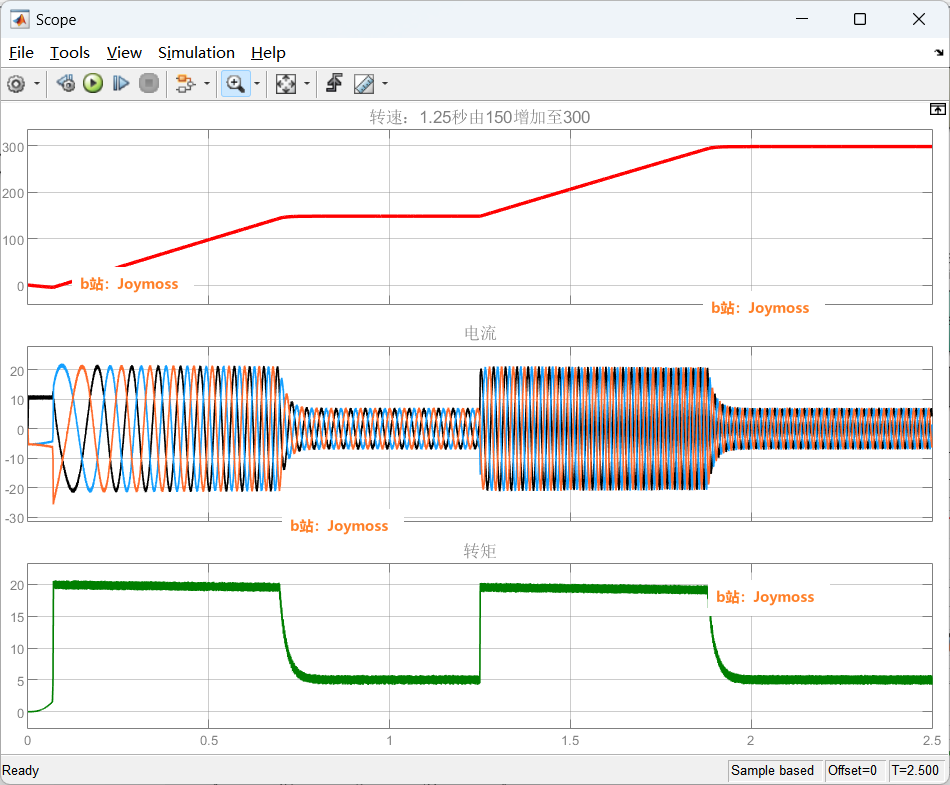
Task: Click the Help menu
Action: pos(268,53)
